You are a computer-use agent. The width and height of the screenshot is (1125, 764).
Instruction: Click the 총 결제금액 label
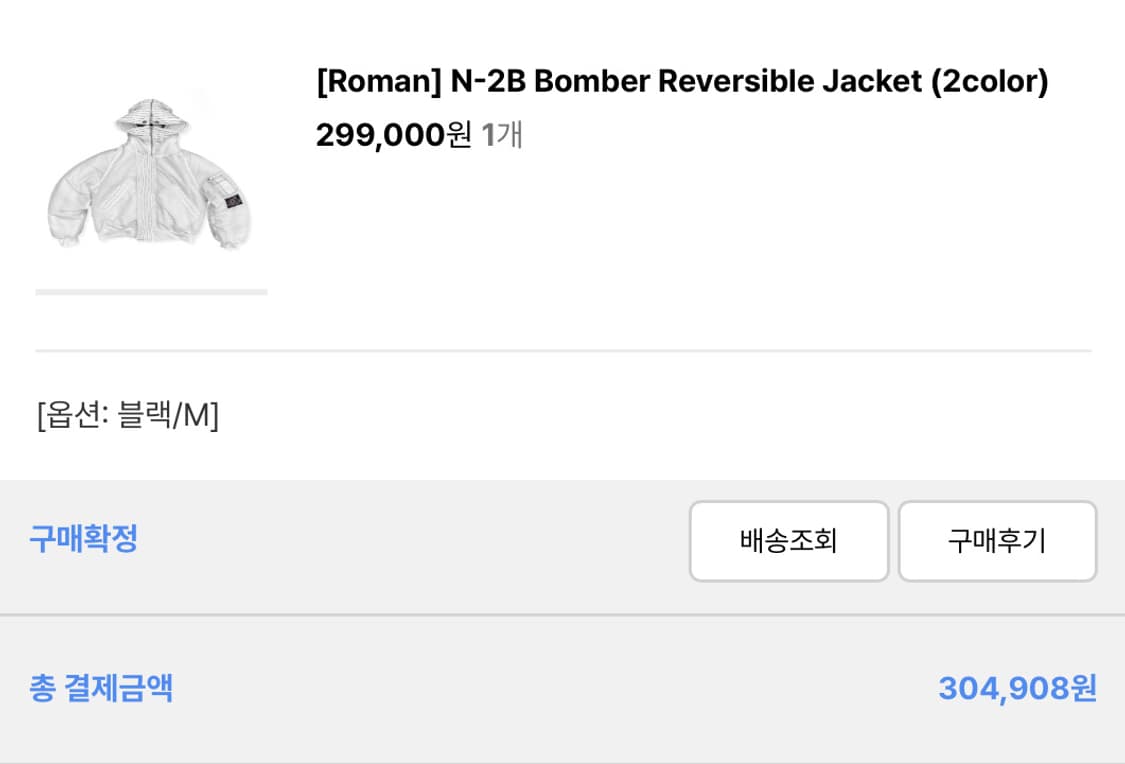click(101, 688)
